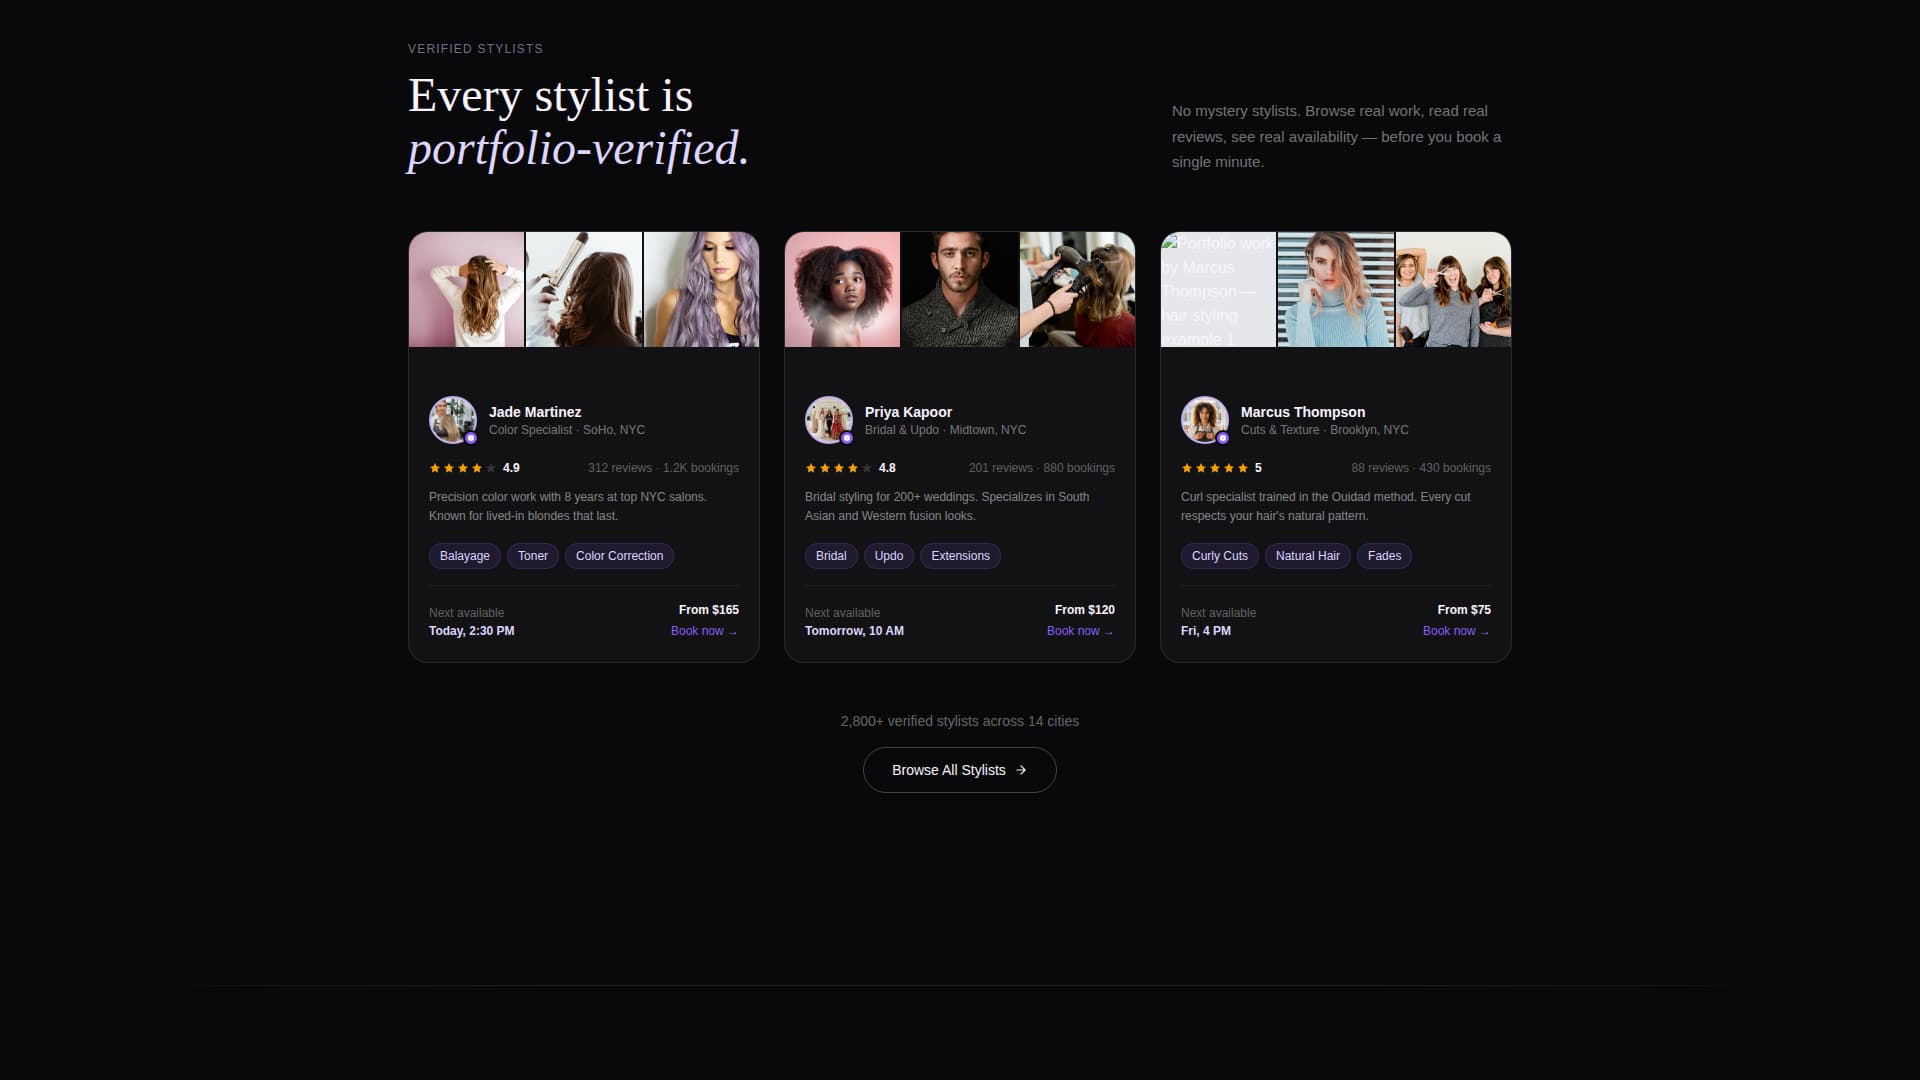Click 'Fri, 4 PM' availability
Screen dimensions: 1920x1080
1206,631
